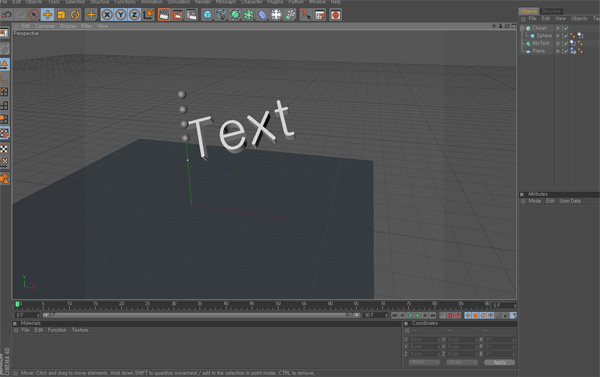Screen dimensions: 600x377
Task: Click the start frame field showing 0 F
Action: pyautogui.click(x=27, y=315)
